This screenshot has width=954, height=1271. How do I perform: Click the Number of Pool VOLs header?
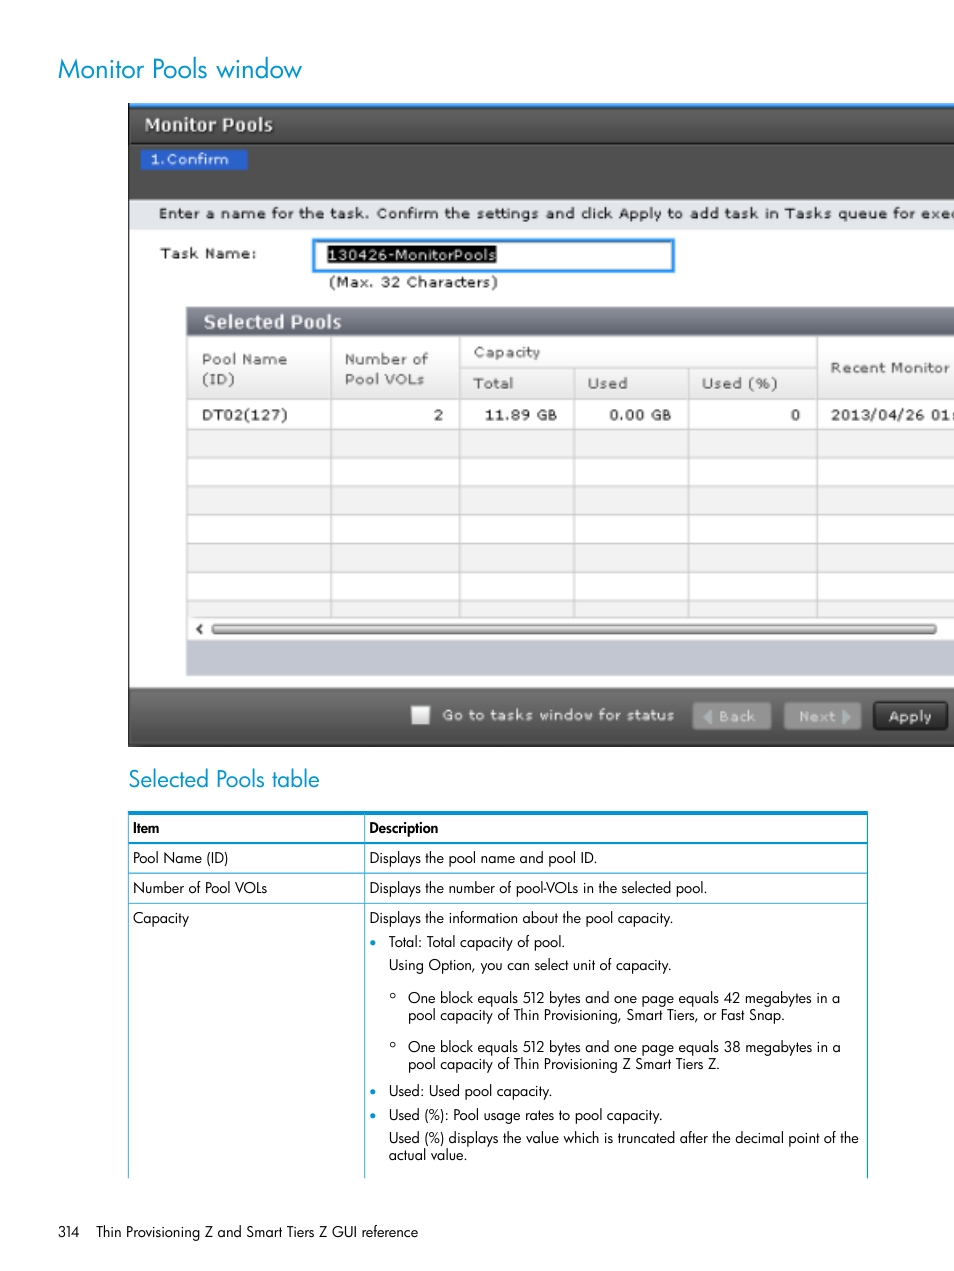coord(395,369)
